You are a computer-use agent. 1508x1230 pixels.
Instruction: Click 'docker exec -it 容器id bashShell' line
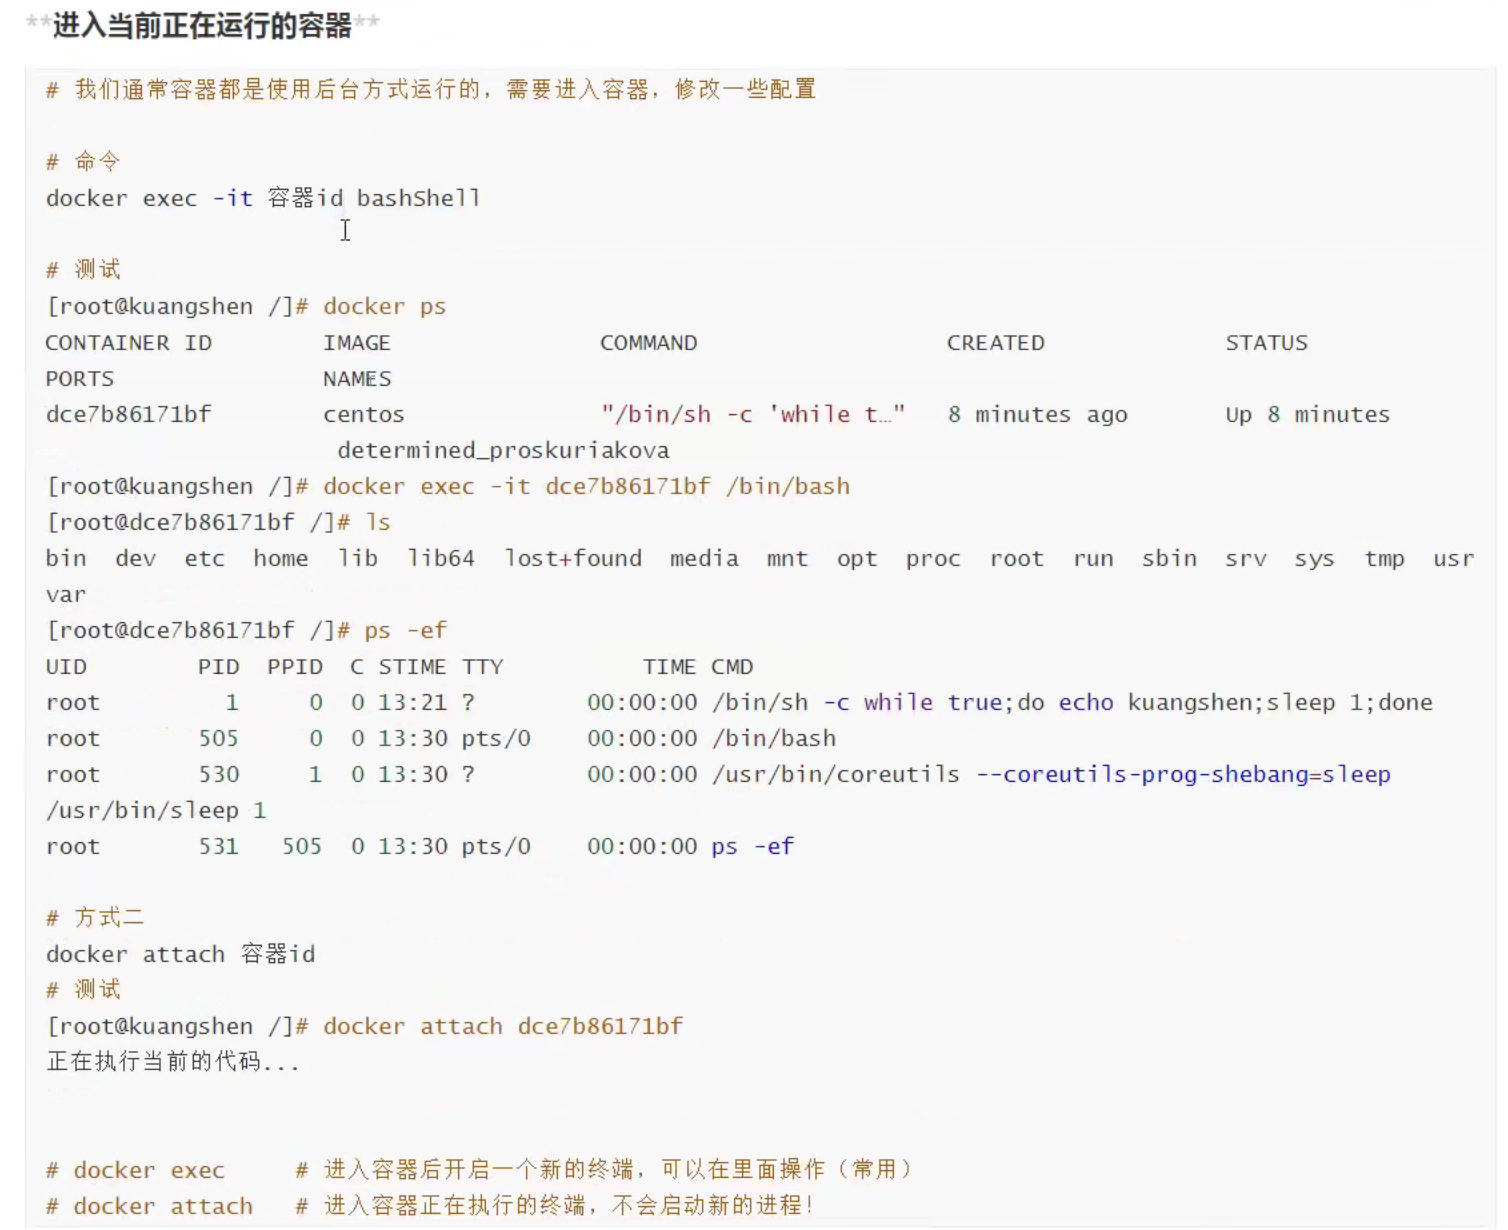[263, 198]
